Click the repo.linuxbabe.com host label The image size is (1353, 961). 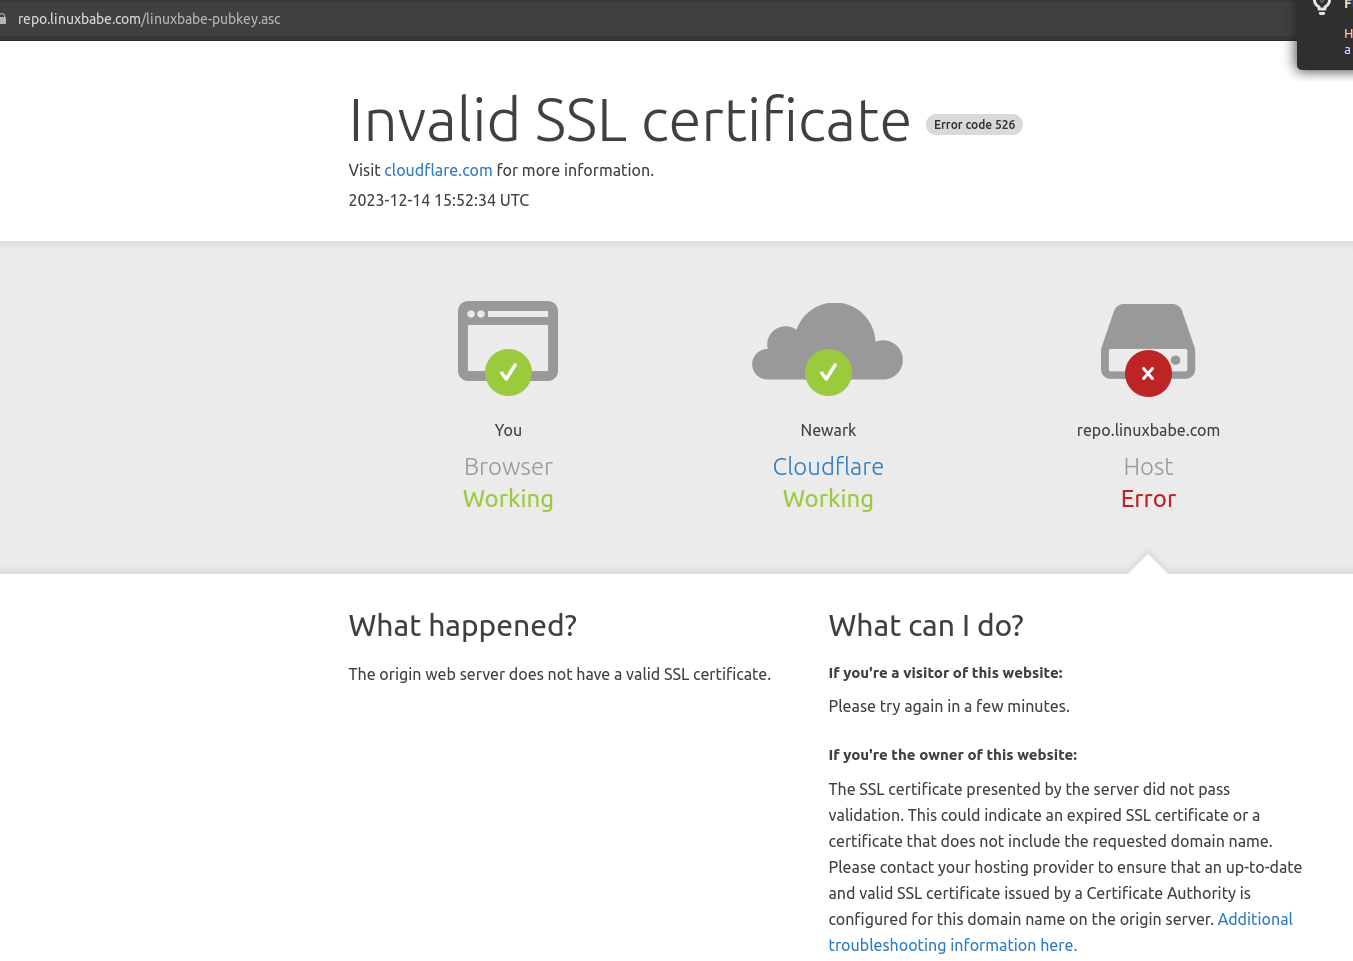[x=1148, y=430]
